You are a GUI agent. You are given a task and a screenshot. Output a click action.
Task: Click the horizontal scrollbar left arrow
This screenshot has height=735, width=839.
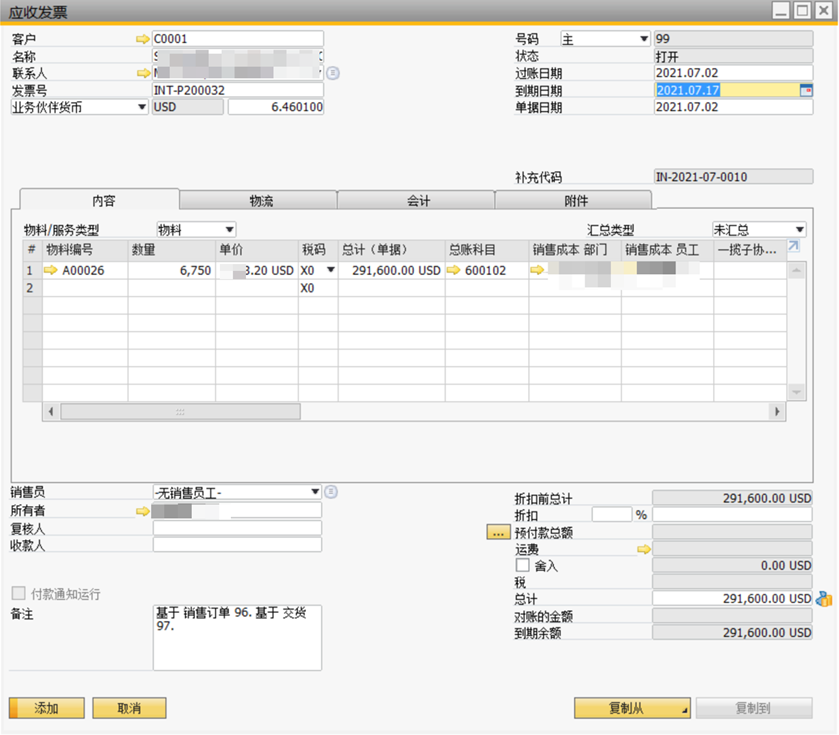click(51, 412)
